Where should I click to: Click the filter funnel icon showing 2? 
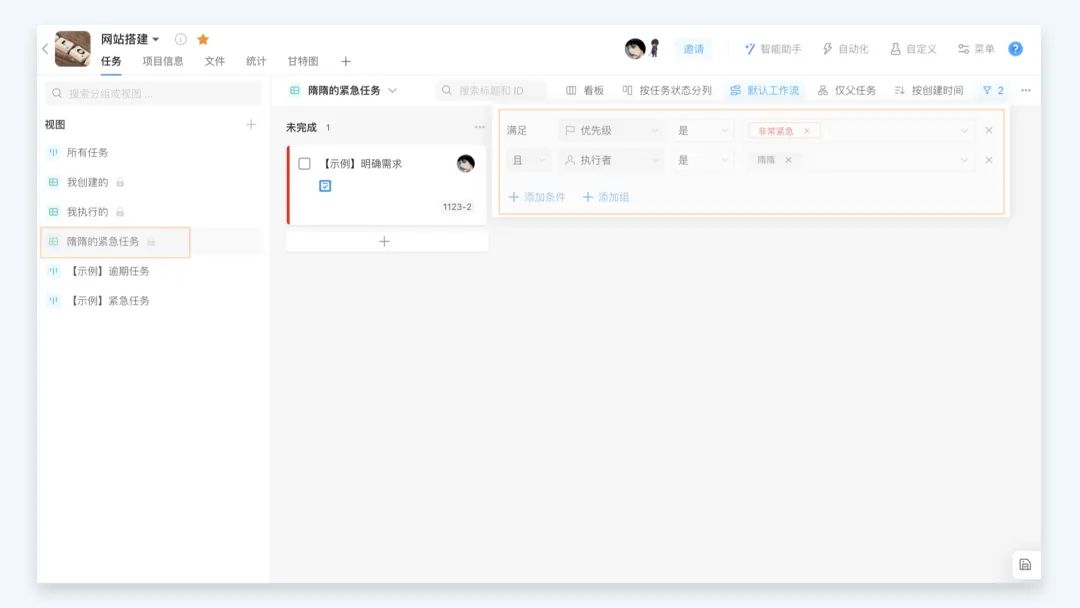pyautogui.click(x=993, y=90)
